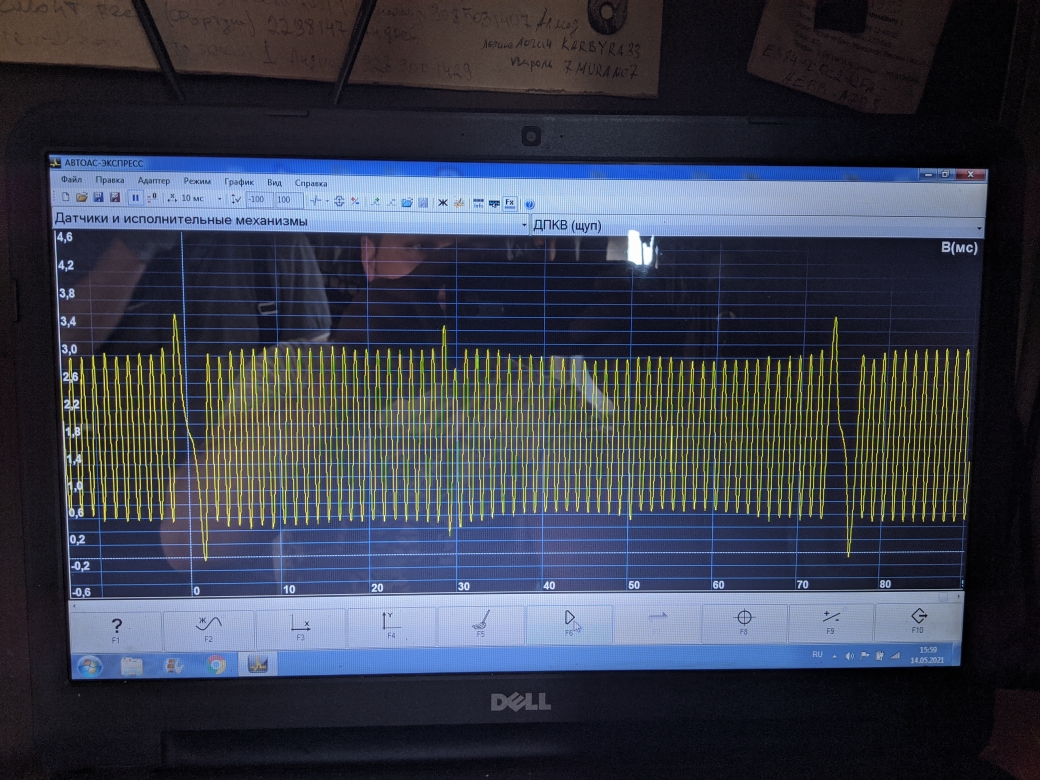Click the greyed save icon after blue folder
The image size is (1040, 780).
pyautogui.click(x=423, y=202)
